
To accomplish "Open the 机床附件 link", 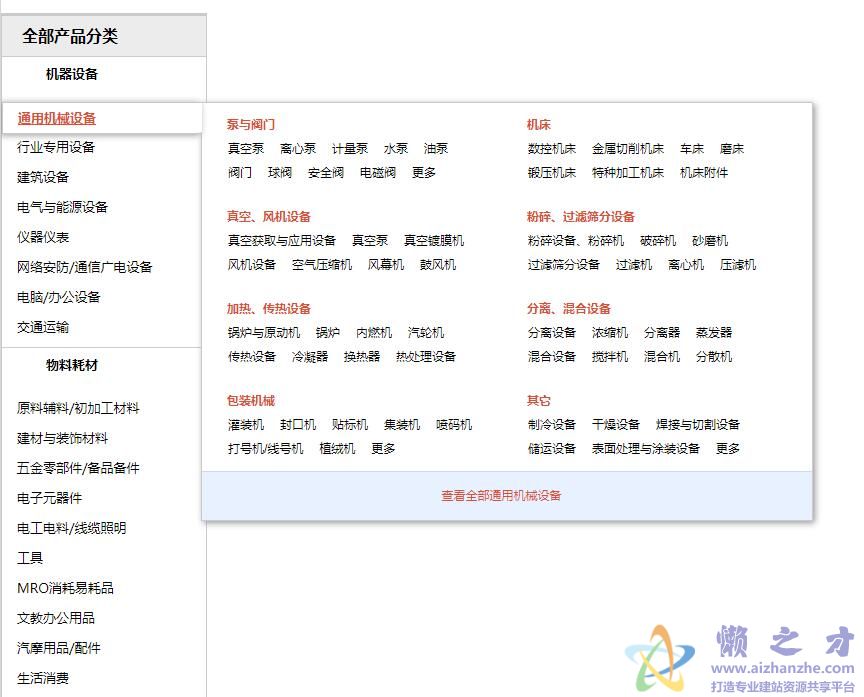I will coord(704,172).
